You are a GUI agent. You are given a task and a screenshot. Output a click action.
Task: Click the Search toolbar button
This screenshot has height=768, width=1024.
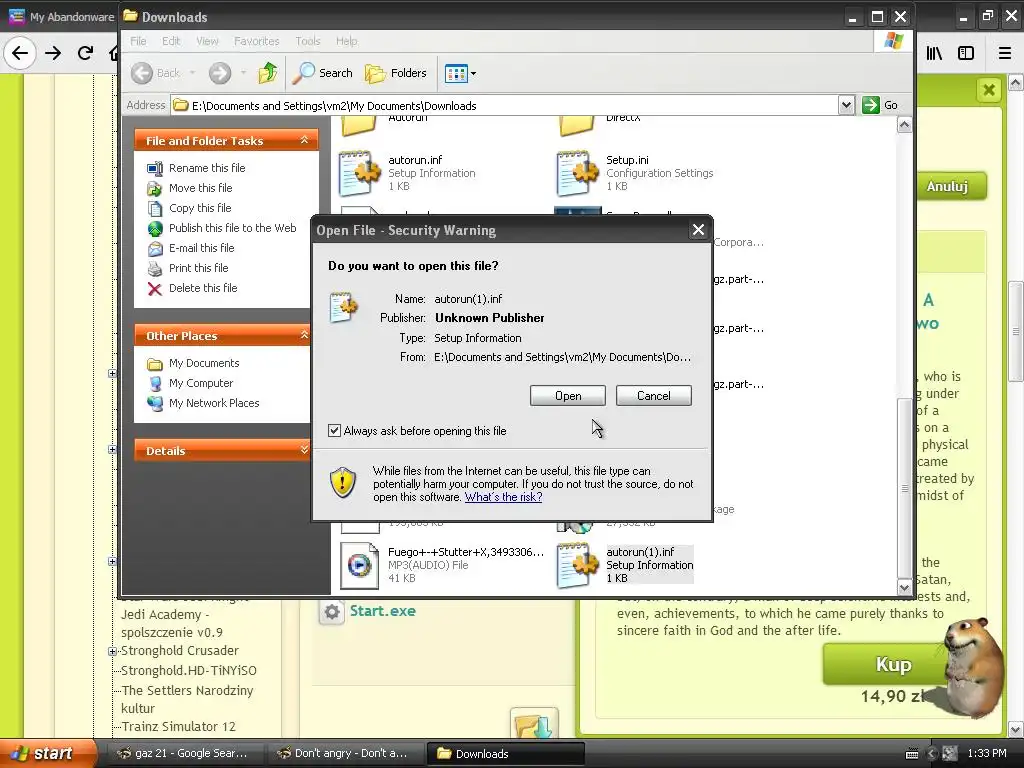(x=323, y=73)
